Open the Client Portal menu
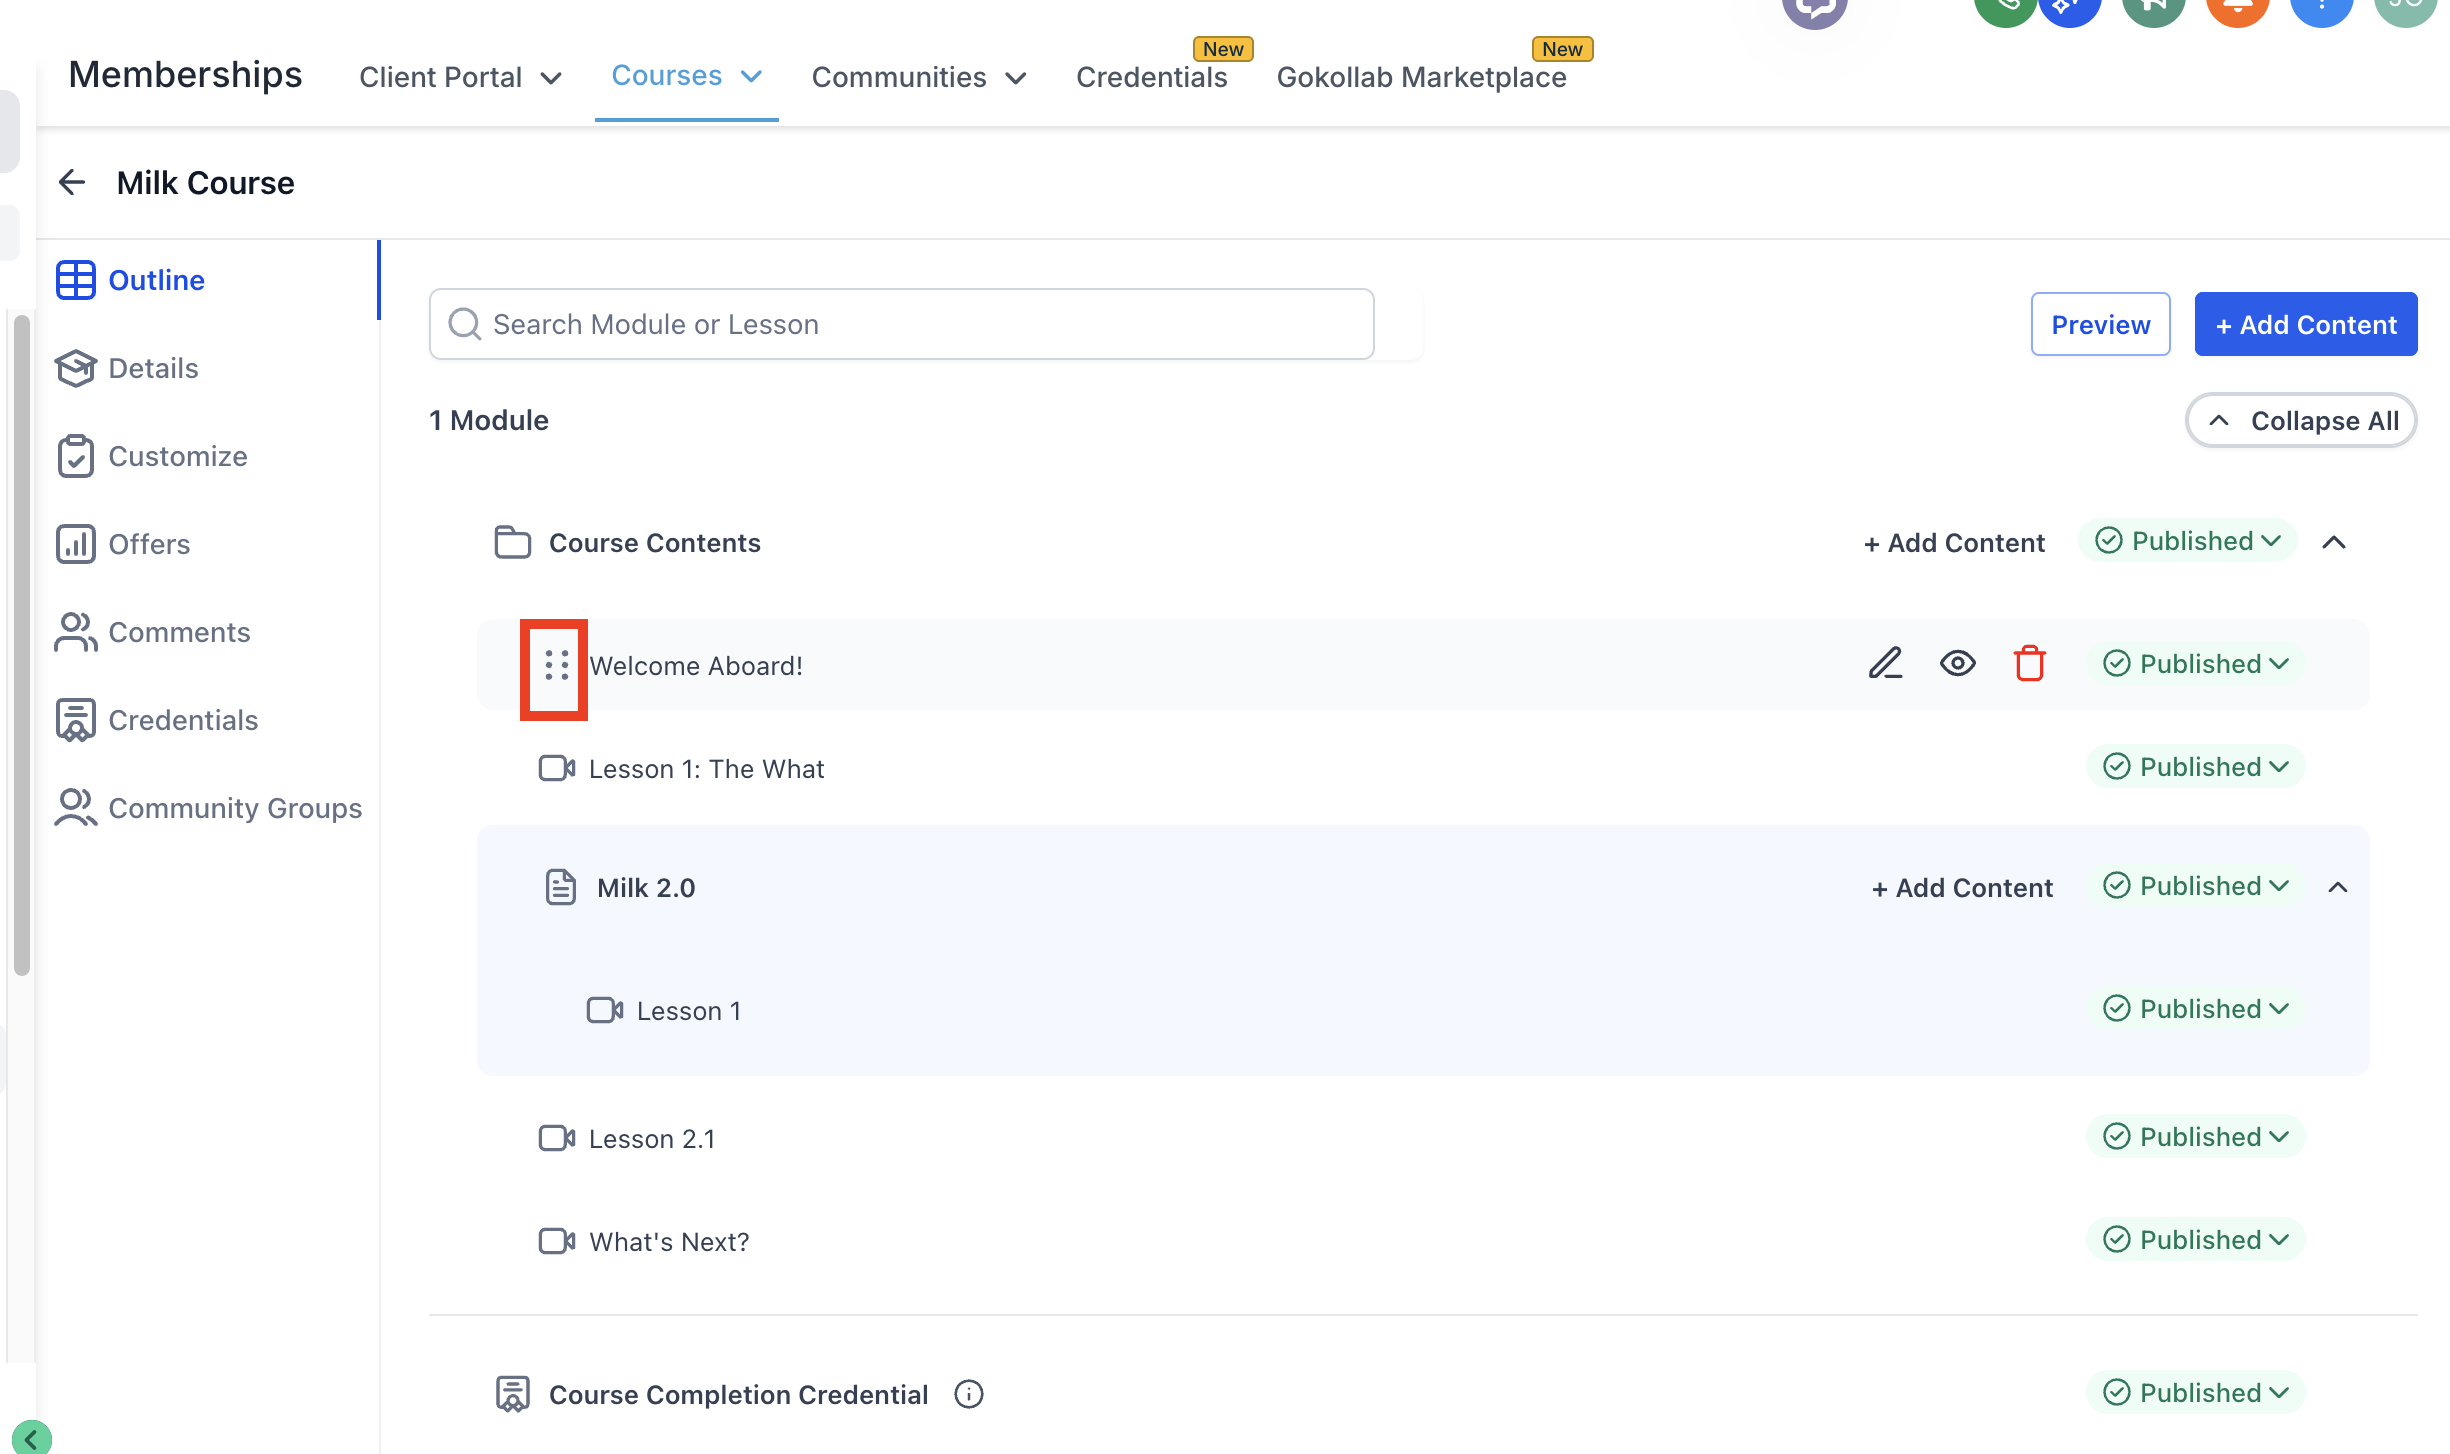Screen dimensions: 2450x1454 click(460, 78)
